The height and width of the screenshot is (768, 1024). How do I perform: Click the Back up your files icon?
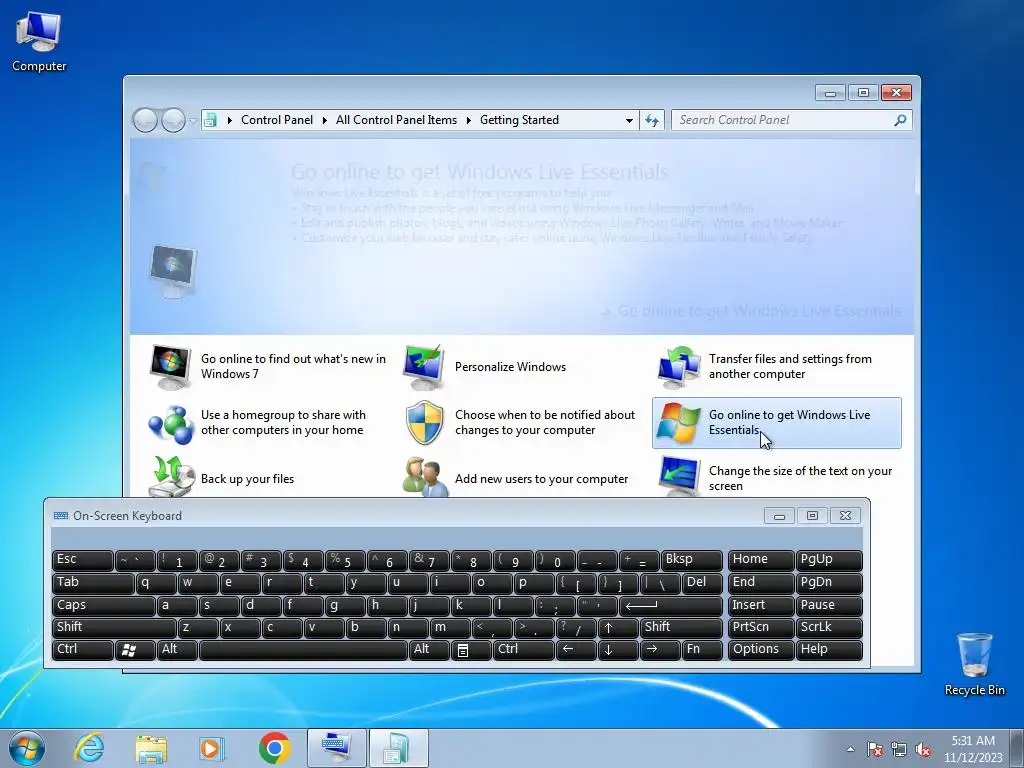coord(172,477)
